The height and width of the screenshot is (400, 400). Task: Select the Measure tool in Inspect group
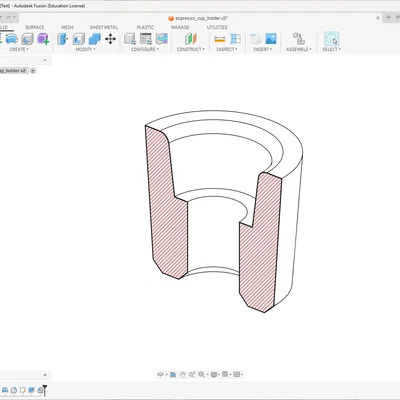click(219, 39)
